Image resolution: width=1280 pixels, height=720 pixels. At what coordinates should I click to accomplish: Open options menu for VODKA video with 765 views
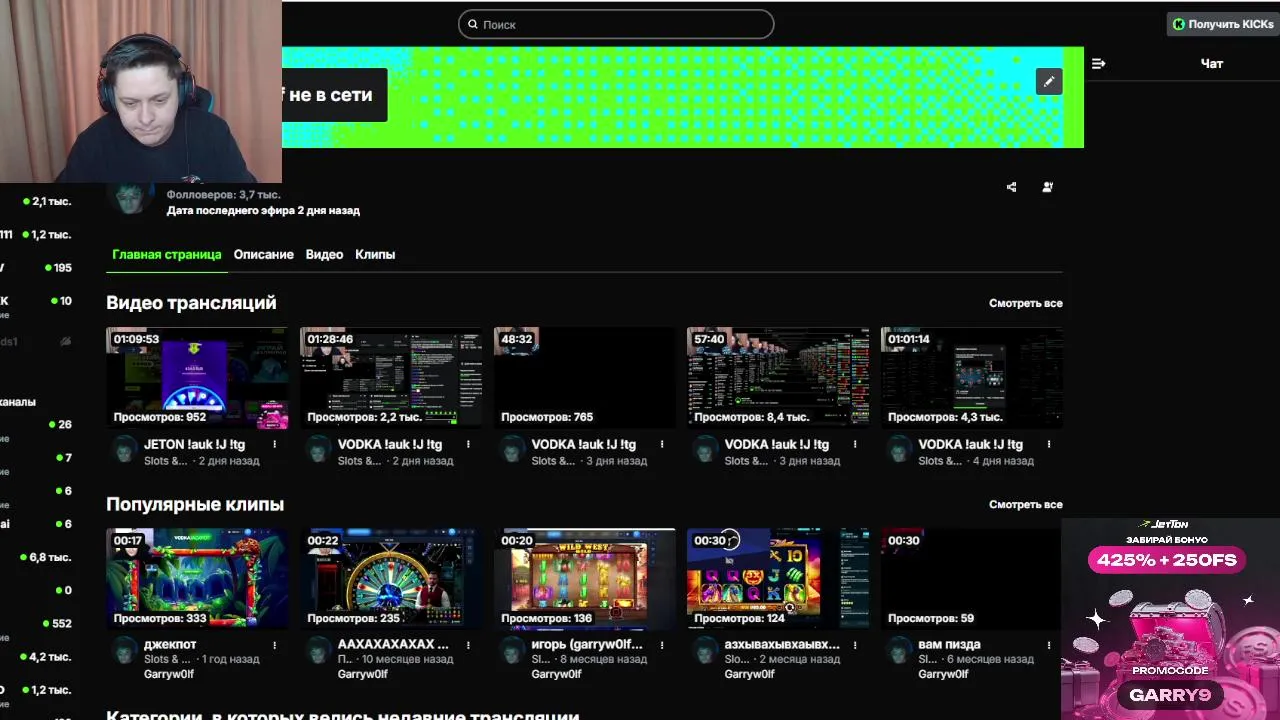661,444
